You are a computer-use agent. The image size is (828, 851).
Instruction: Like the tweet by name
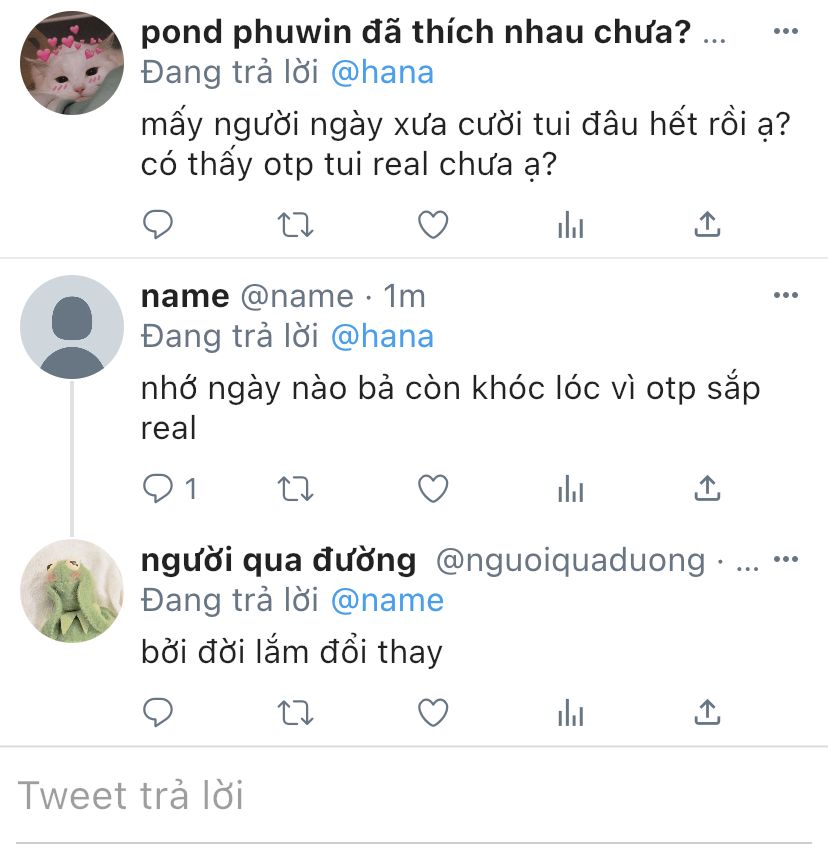(x=433, y=488)
